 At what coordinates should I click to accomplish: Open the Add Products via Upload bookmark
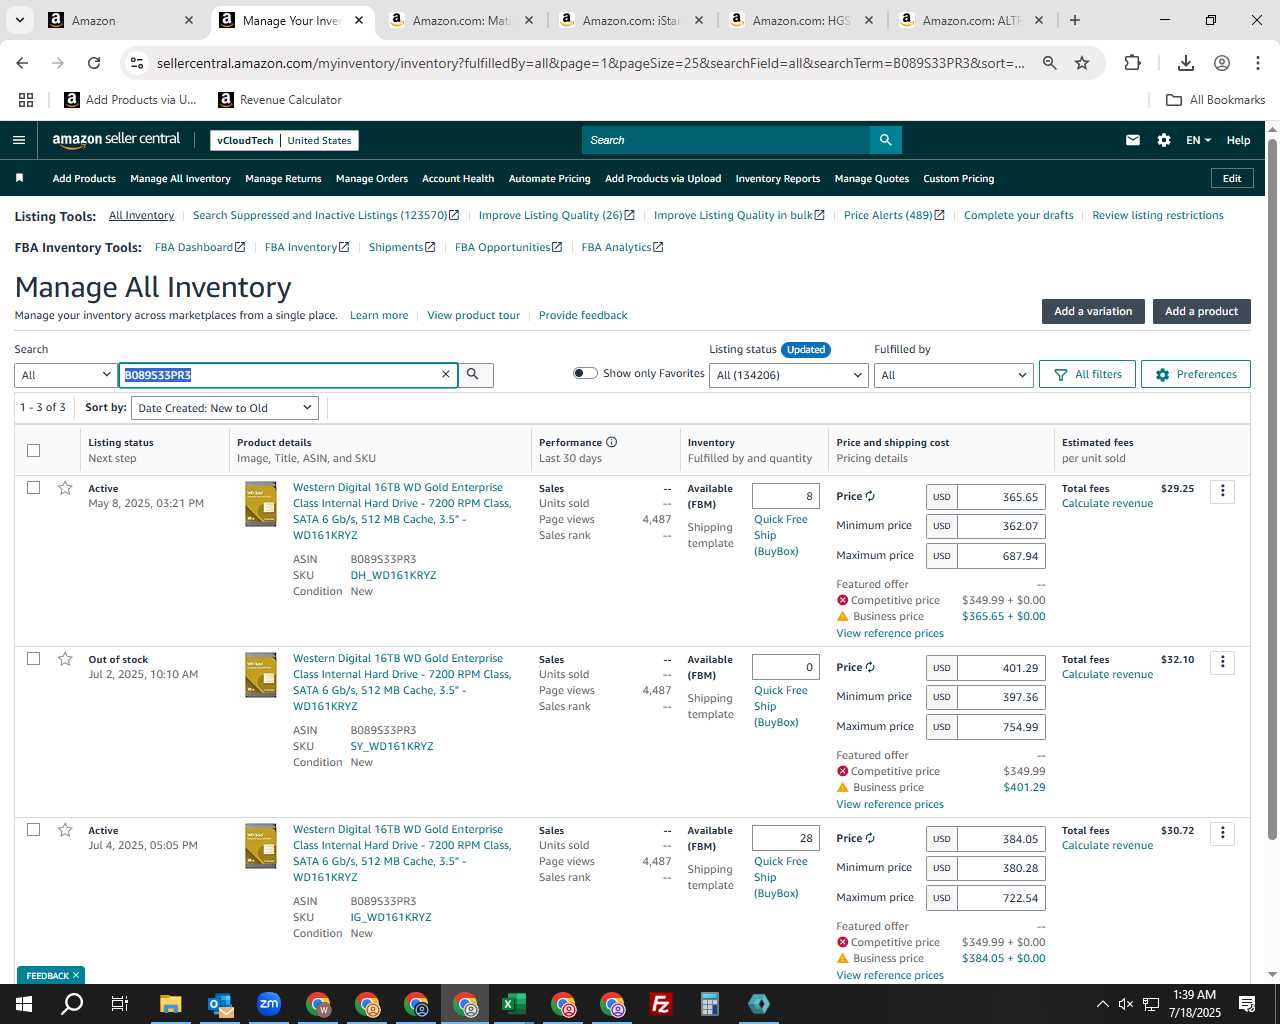[130, 100]
